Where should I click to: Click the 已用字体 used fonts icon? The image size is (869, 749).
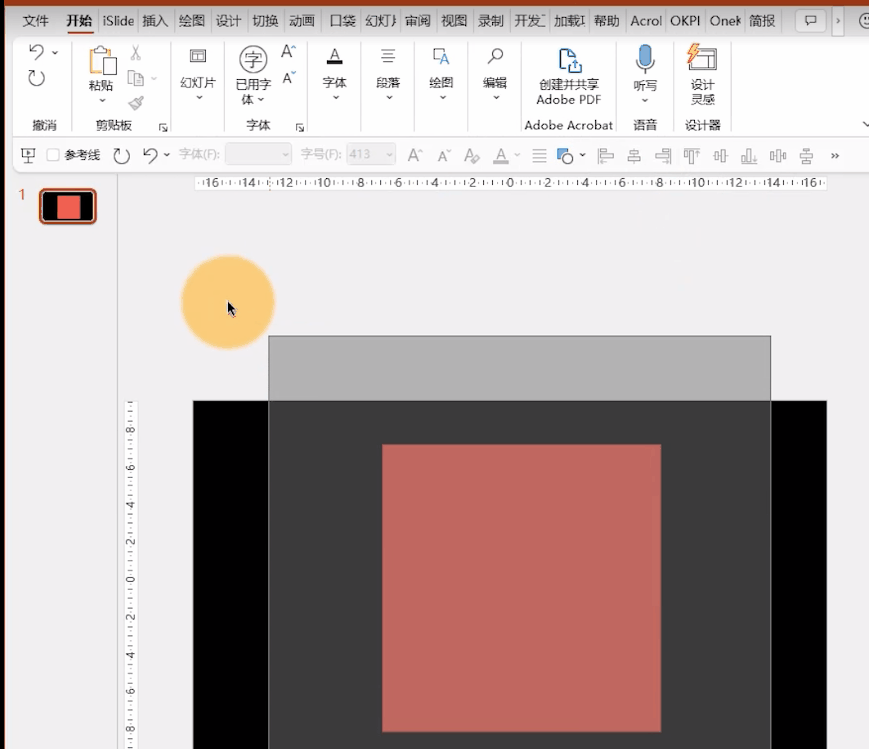pyautogui.click(x=253, y=59)
